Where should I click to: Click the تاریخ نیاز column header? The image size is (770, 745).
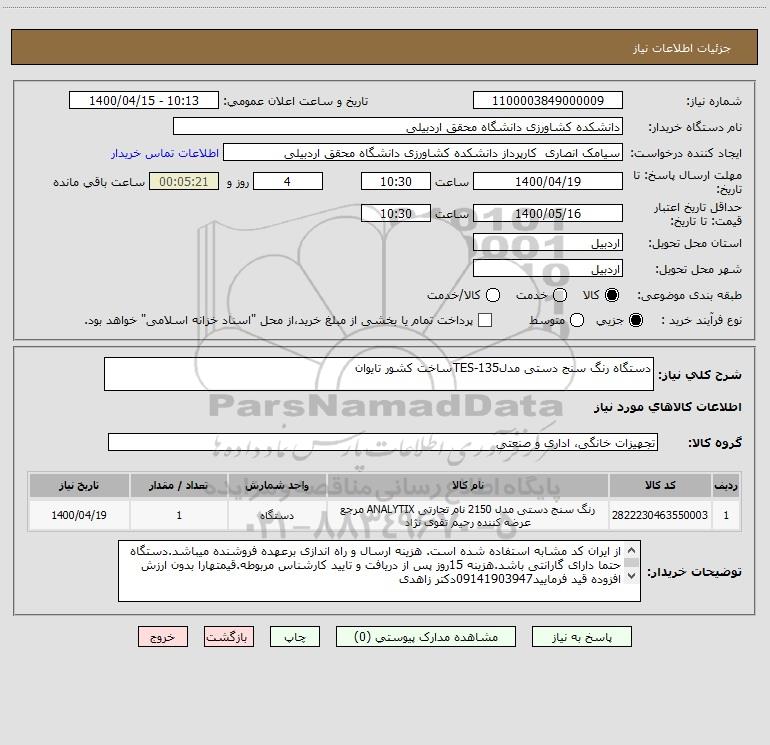tap(79, 485)
